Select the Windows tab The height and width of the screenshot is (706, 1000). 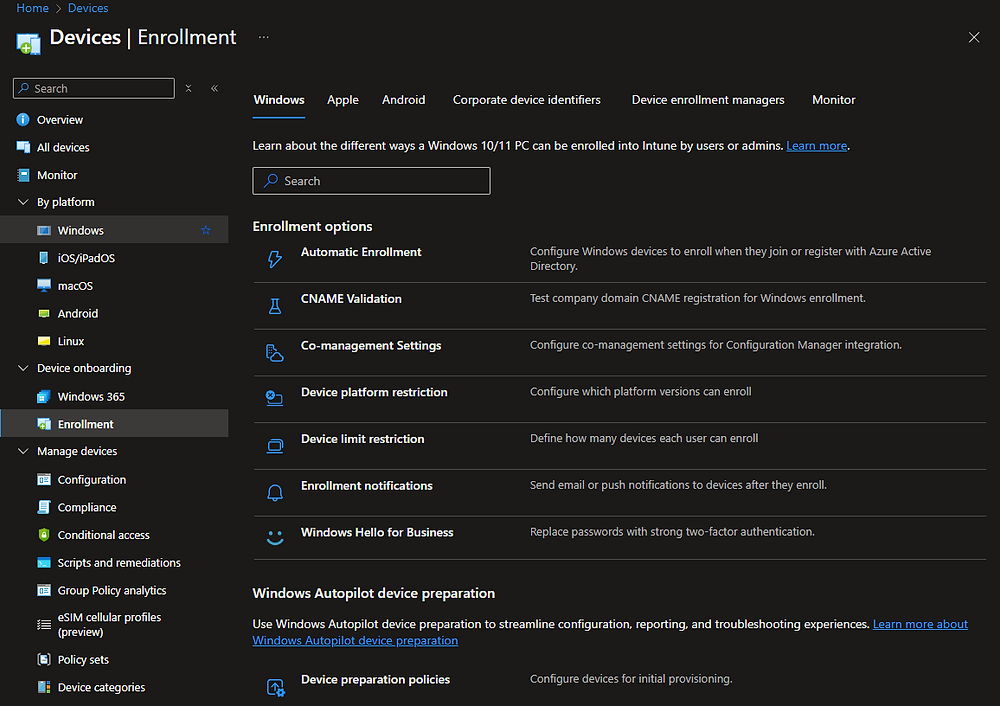279,100
